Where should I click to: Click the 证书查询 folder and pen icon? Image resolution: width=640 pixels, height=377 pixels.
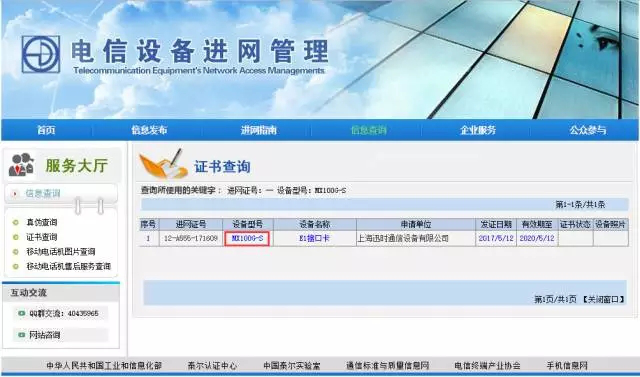164,164
